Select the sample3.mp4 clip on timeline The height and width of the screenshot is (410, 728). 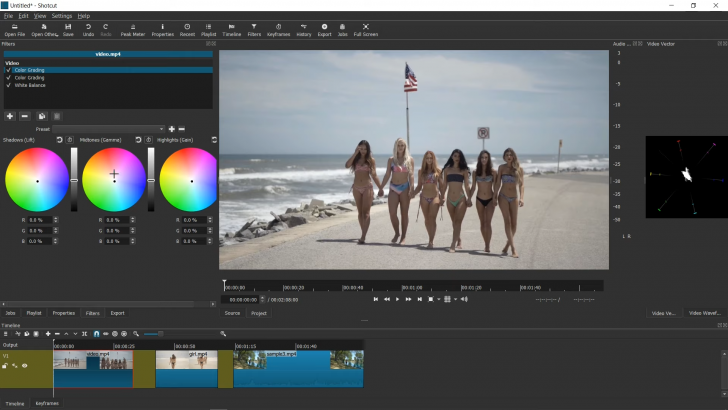298,370
